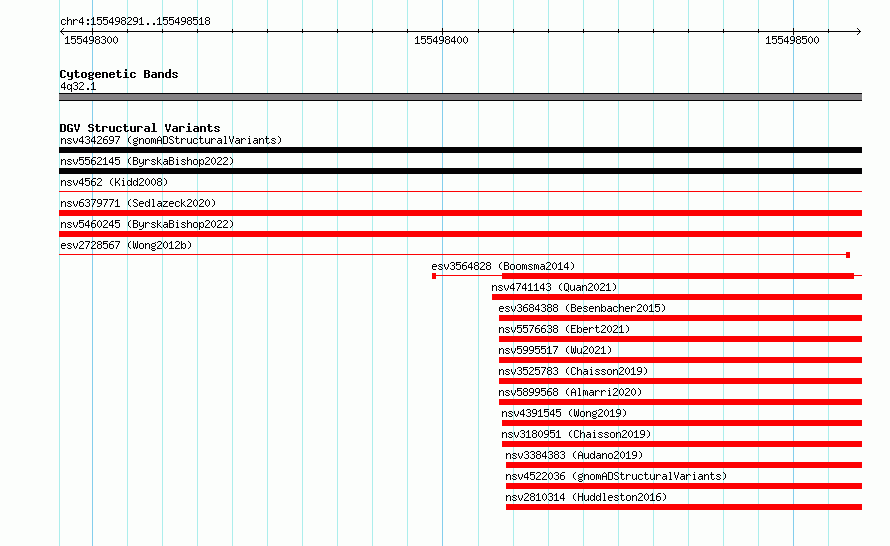Click the red bar under esv3564828 Boomsma2014

678,276
